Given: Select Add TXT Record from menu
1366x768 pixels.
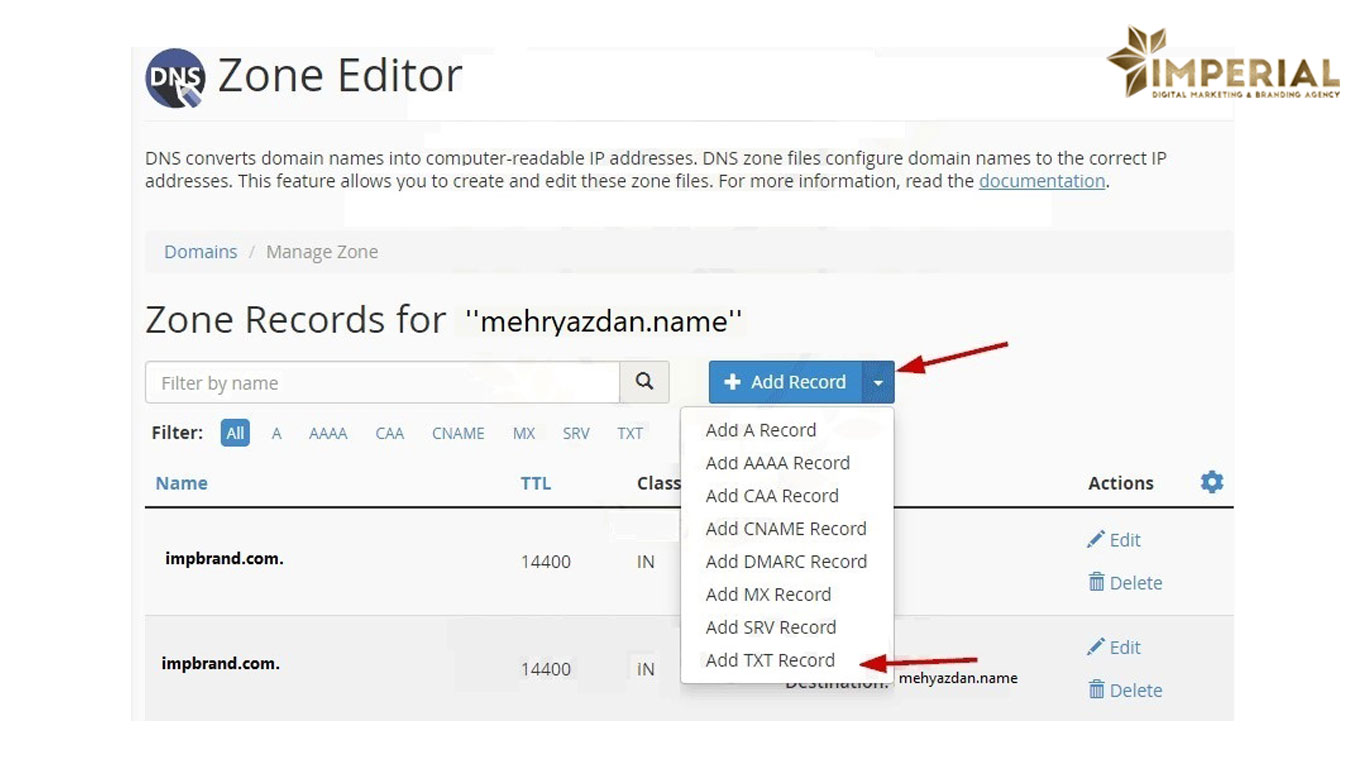Looking at the screenshot, I should (769, 660).
